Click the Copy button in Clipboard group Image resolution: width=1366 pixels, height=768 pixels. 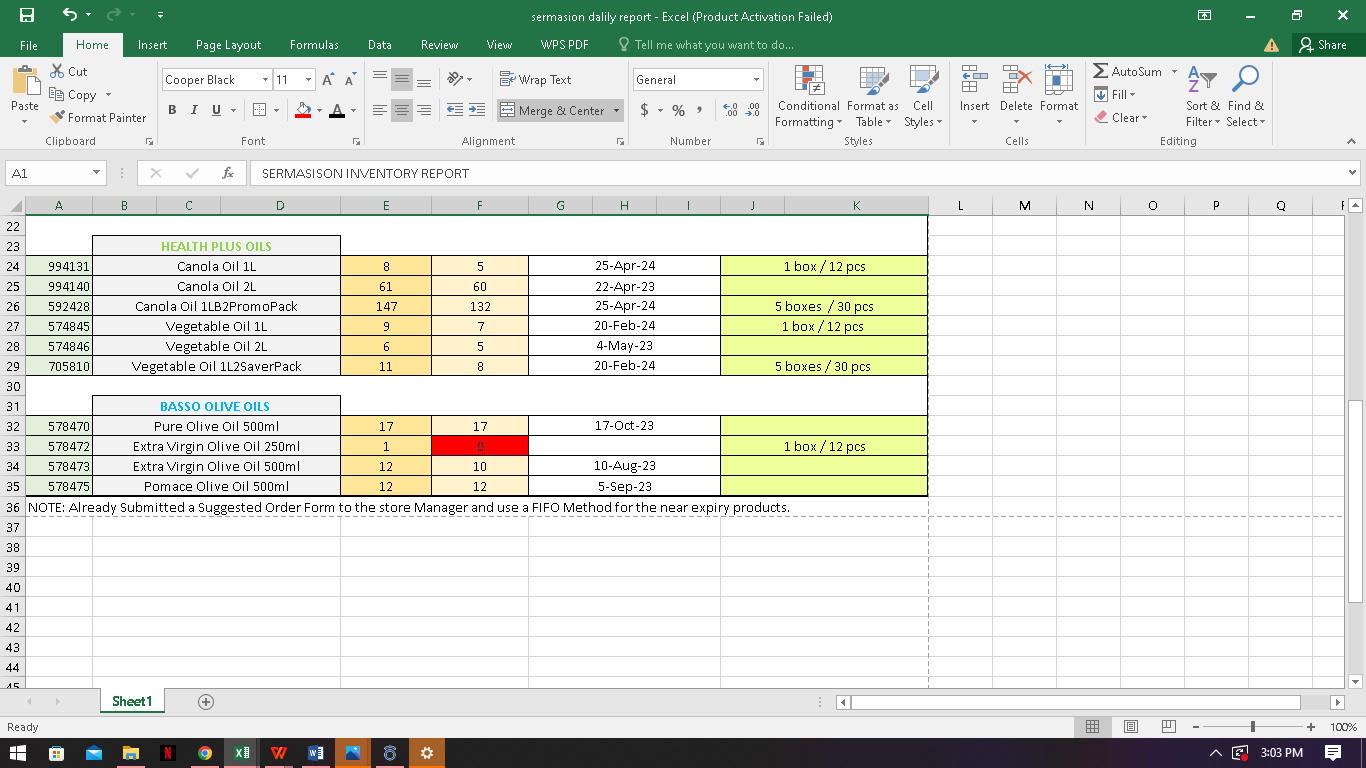pos(73,95)
